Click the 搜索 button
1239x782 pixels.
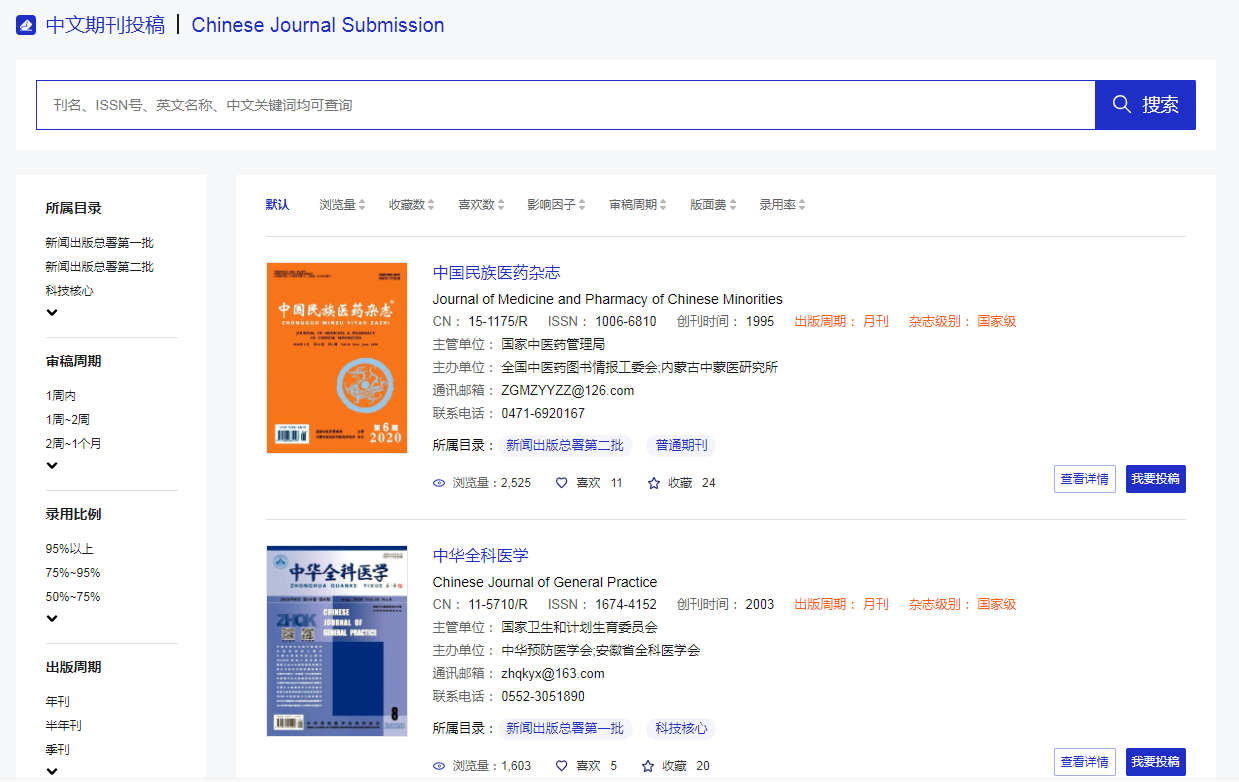click(x=1145, y=105)
